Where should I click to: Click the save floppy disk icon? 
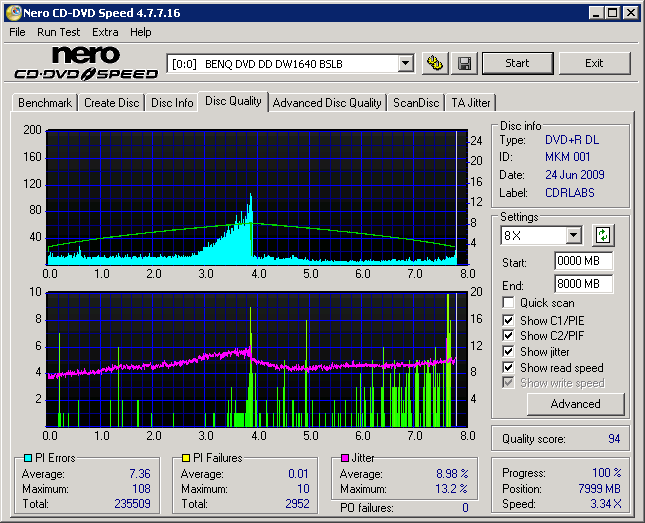pos(465,63)
